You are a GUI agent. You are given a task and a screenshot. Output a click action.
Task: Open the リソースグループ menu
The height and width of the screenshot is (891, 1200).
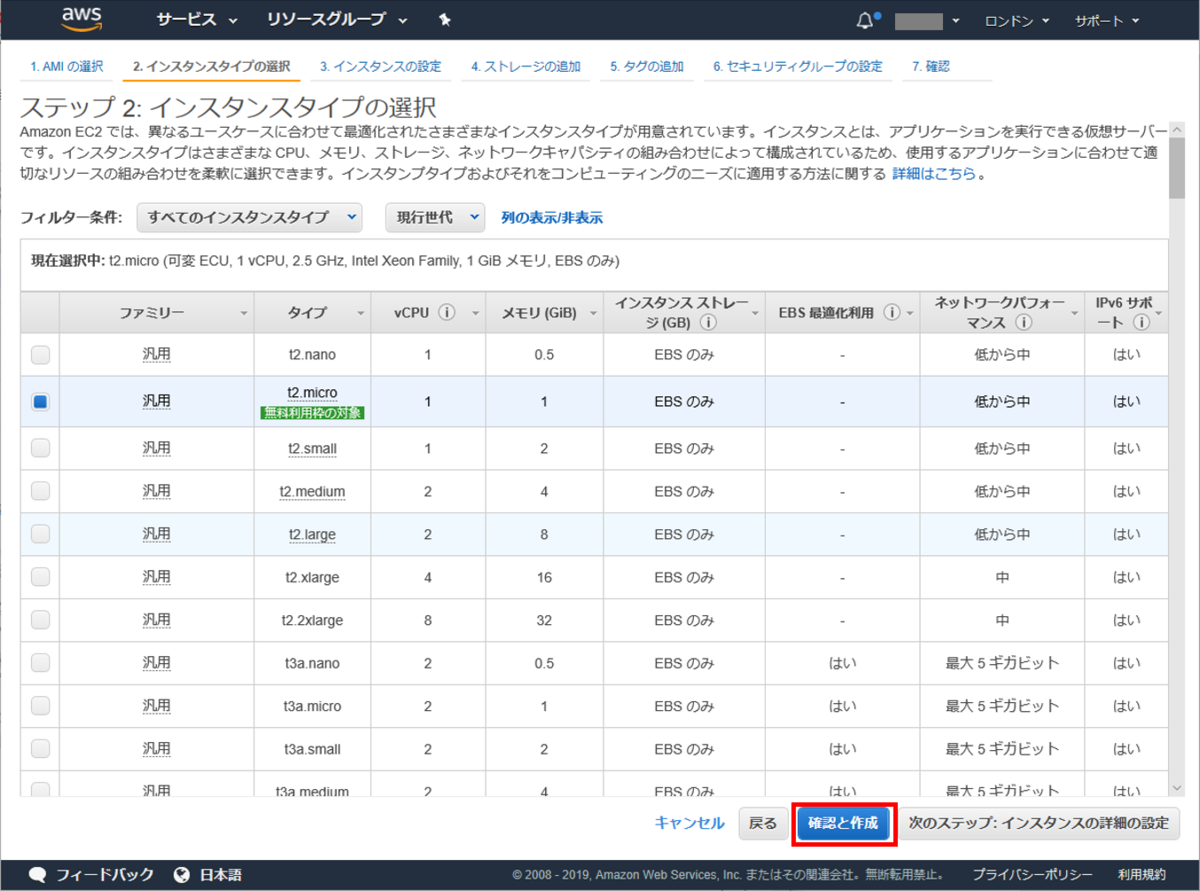[x=337, y=20]
